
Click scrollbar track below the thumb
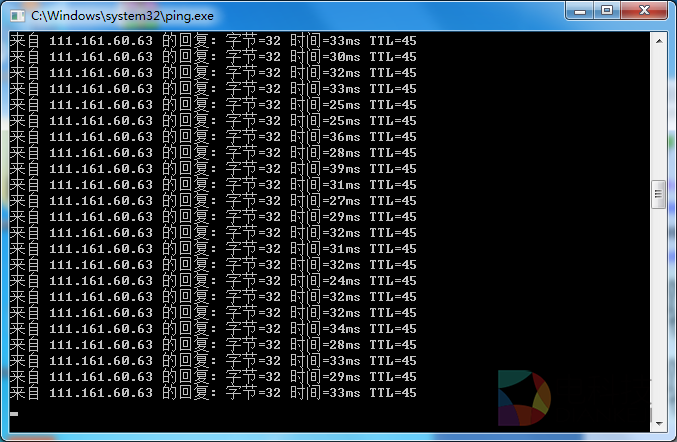click(x=658, y=300)
